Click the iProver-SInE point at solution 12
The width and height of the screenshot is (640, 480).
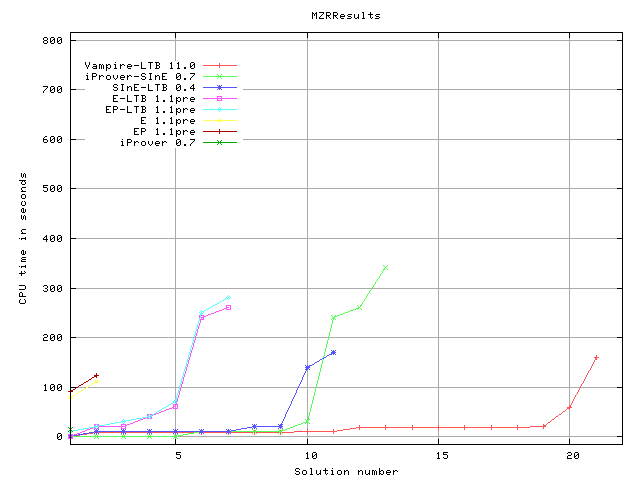click(359, 307)
